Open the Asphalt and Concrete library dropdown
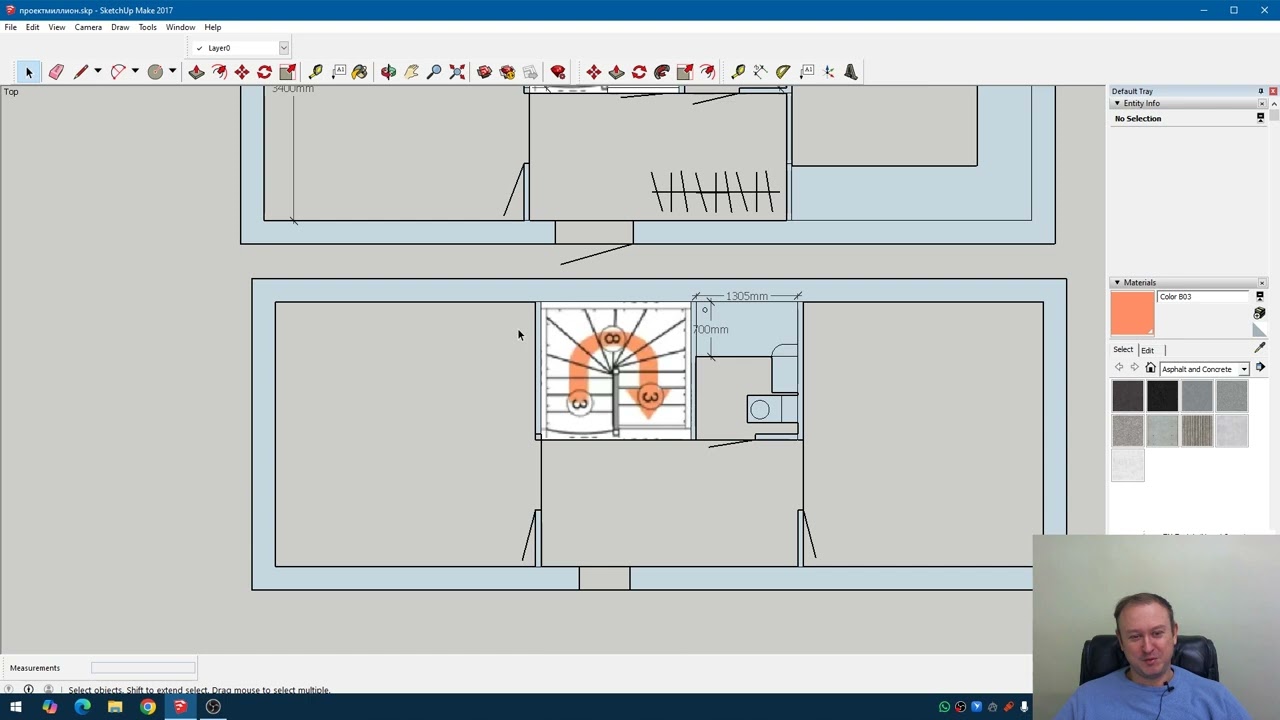The image size is (1280, 720). click(1244, 369)
